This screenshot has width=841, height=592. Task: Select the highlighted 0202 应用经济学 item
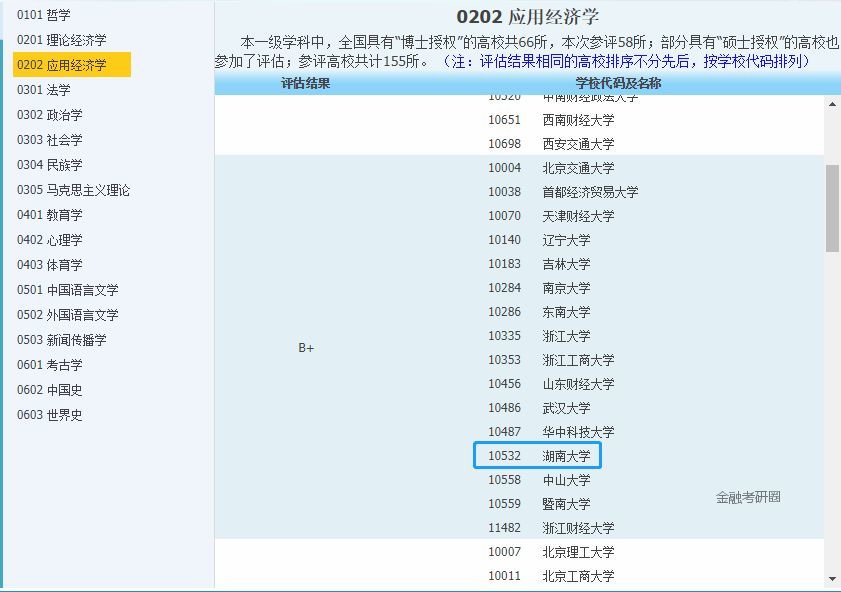click(x=72, y=65)
